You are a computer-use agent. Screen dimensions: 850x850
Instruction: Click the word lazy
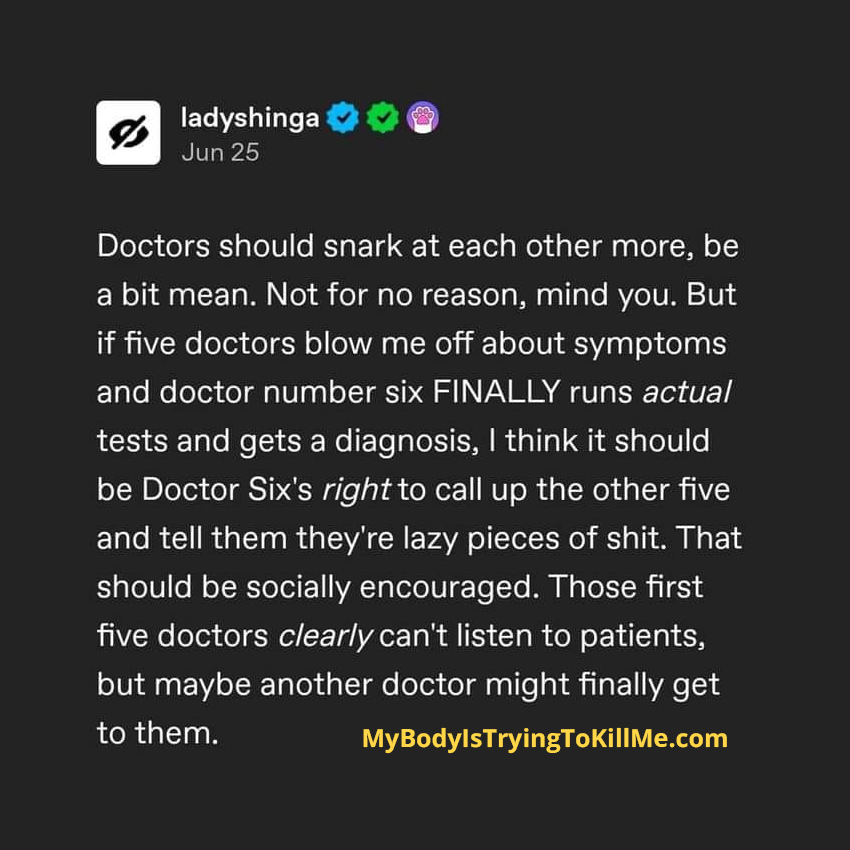point(430,540)
